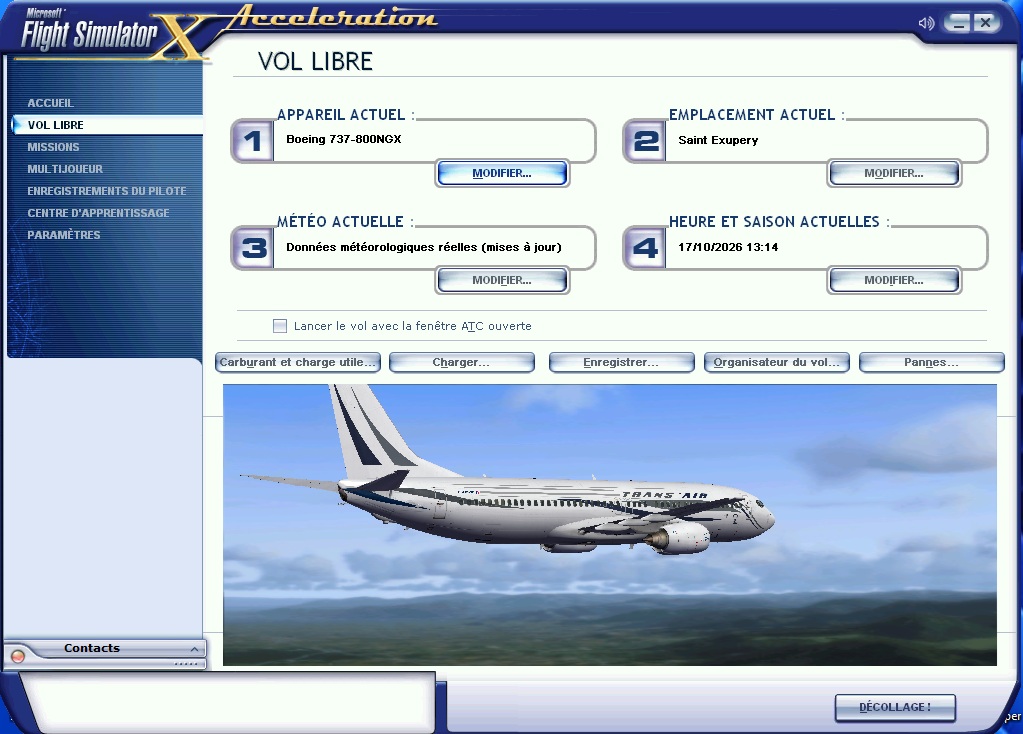Click the Boeing 737 aircraft preview image
The height and width of the screenshot is (734, 1023).
point(609,525)
